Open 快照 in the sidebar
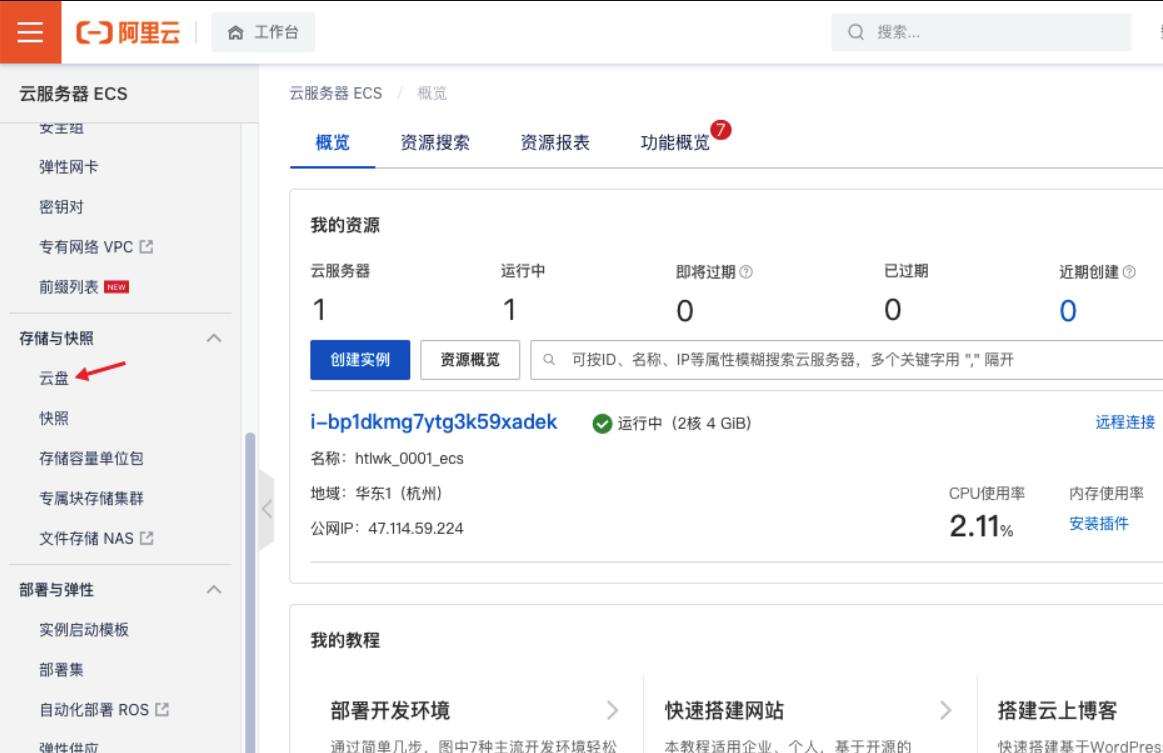 click(53, 418)
